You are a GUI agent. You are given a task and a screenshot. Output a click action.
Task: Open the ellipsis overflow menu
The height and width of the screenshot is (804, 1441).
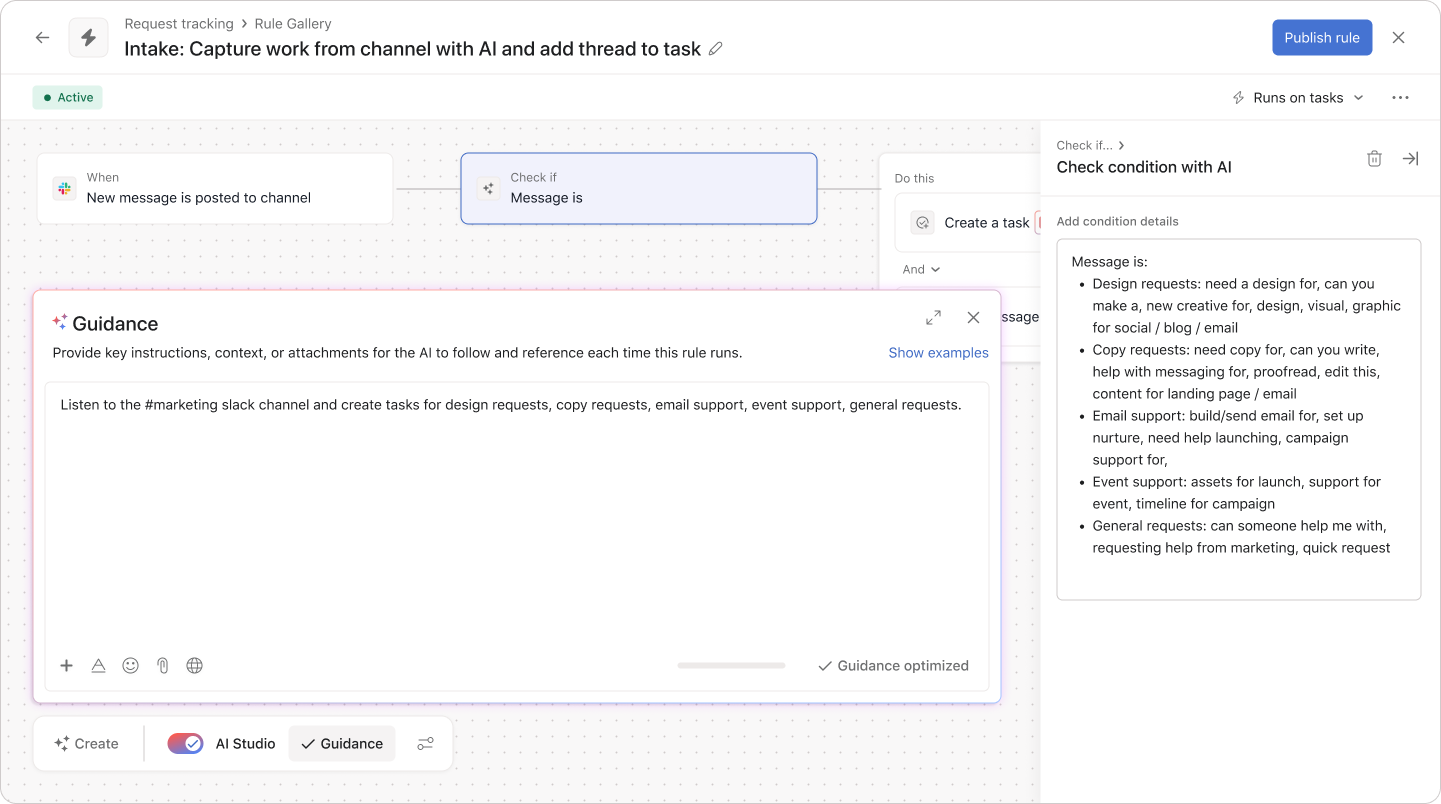[1400, 97]
